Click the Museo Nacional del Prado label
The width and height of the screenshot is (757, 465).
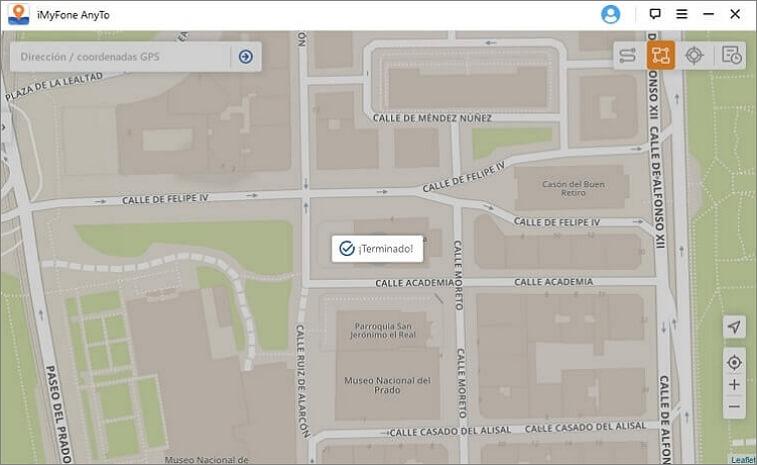(387, 385)
